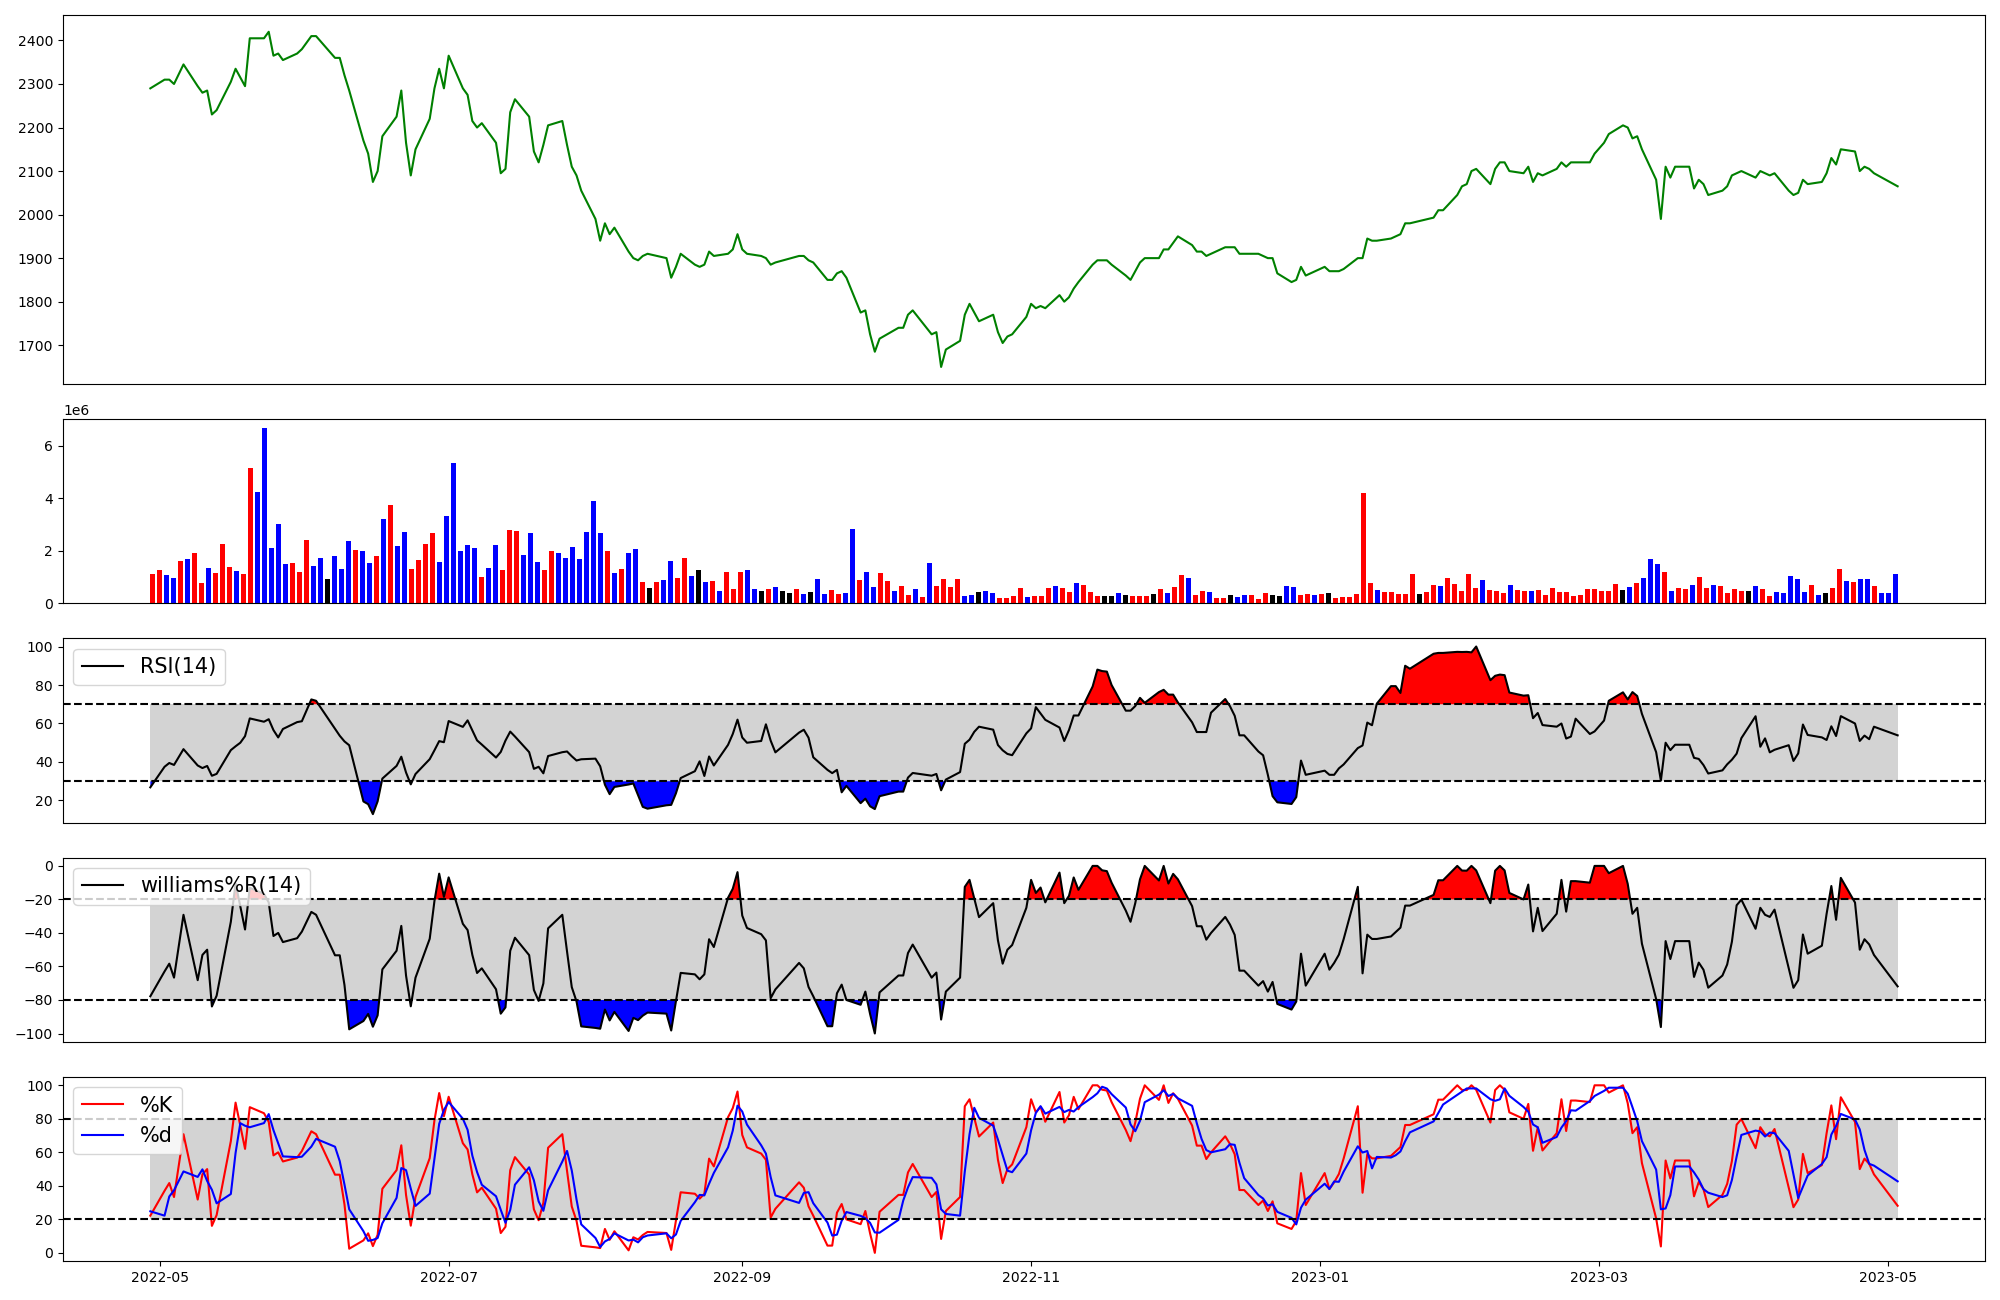
Task: Click the 2022-05 x-axis date label
Action: tap(160, 1277)
